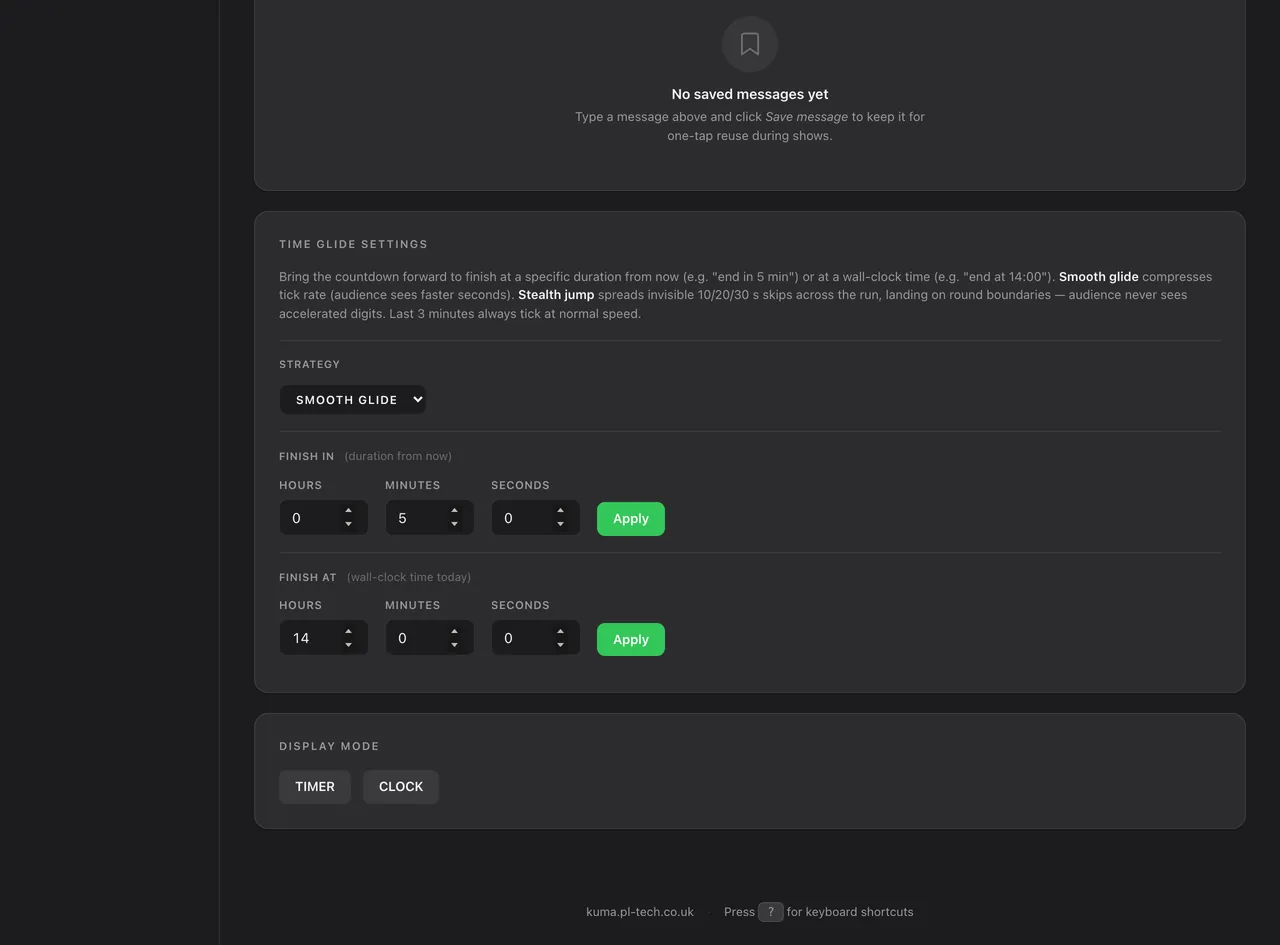Select the Finish At seconds input field
This screenshot has width=1280, height=945.
coord(535,638)
